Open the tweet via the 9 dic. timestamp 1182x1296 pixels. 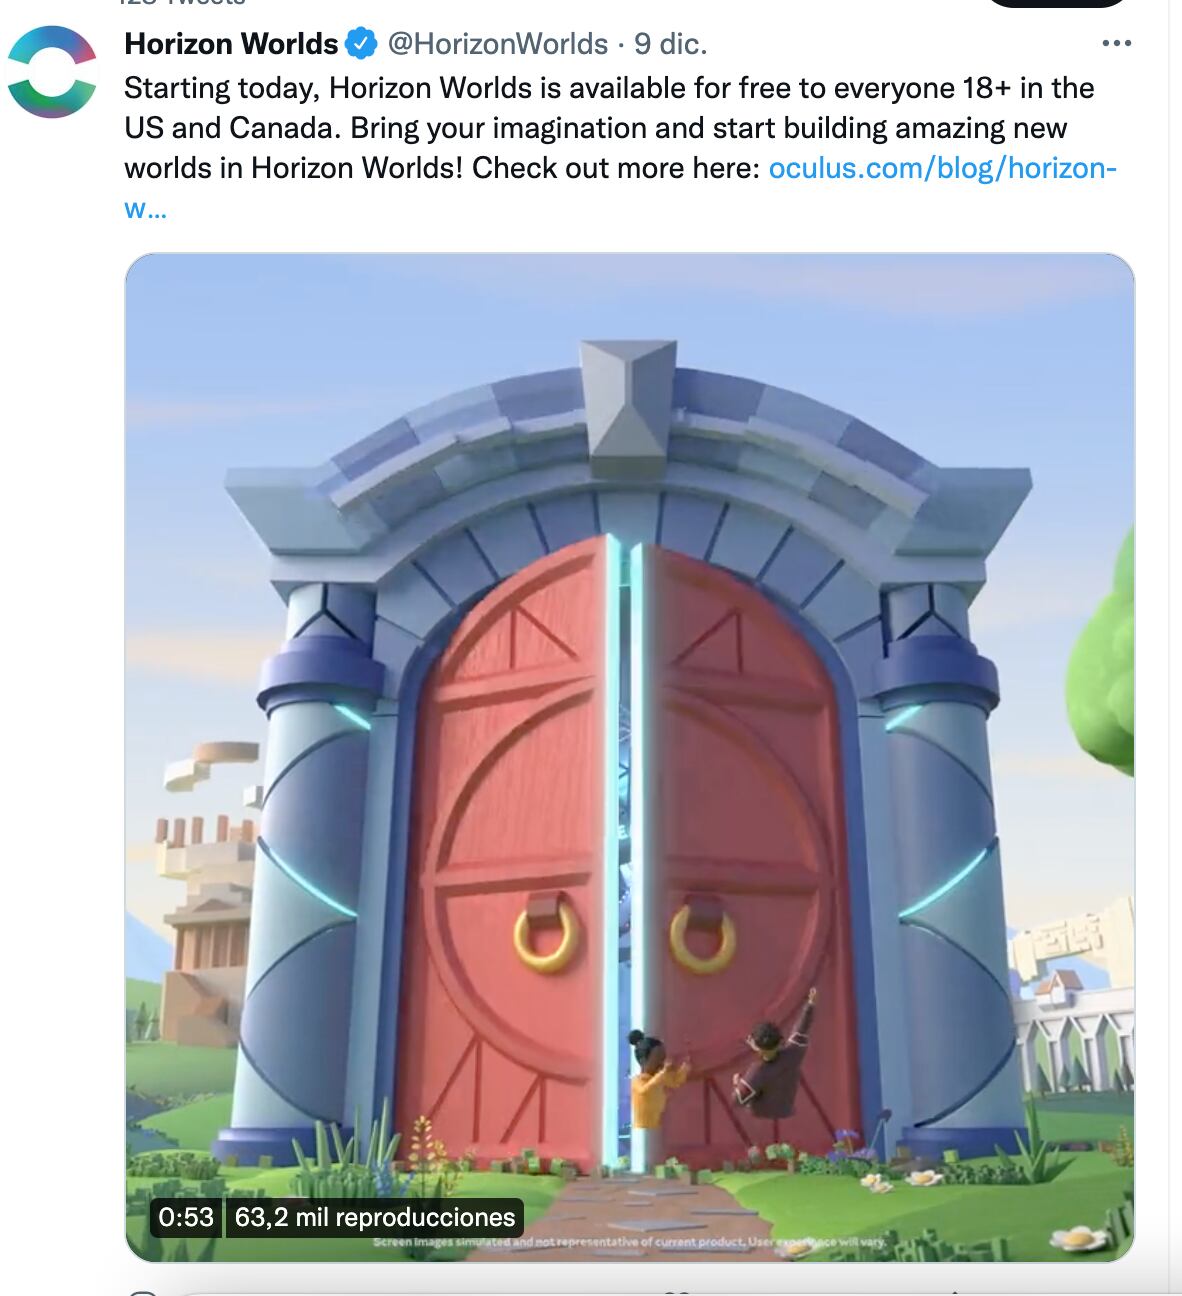coord(671,44)
